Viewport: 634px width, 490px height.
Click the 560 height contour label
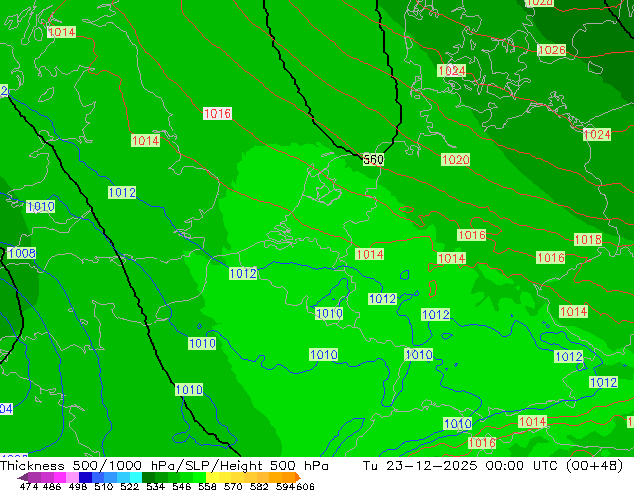point(373,159)
